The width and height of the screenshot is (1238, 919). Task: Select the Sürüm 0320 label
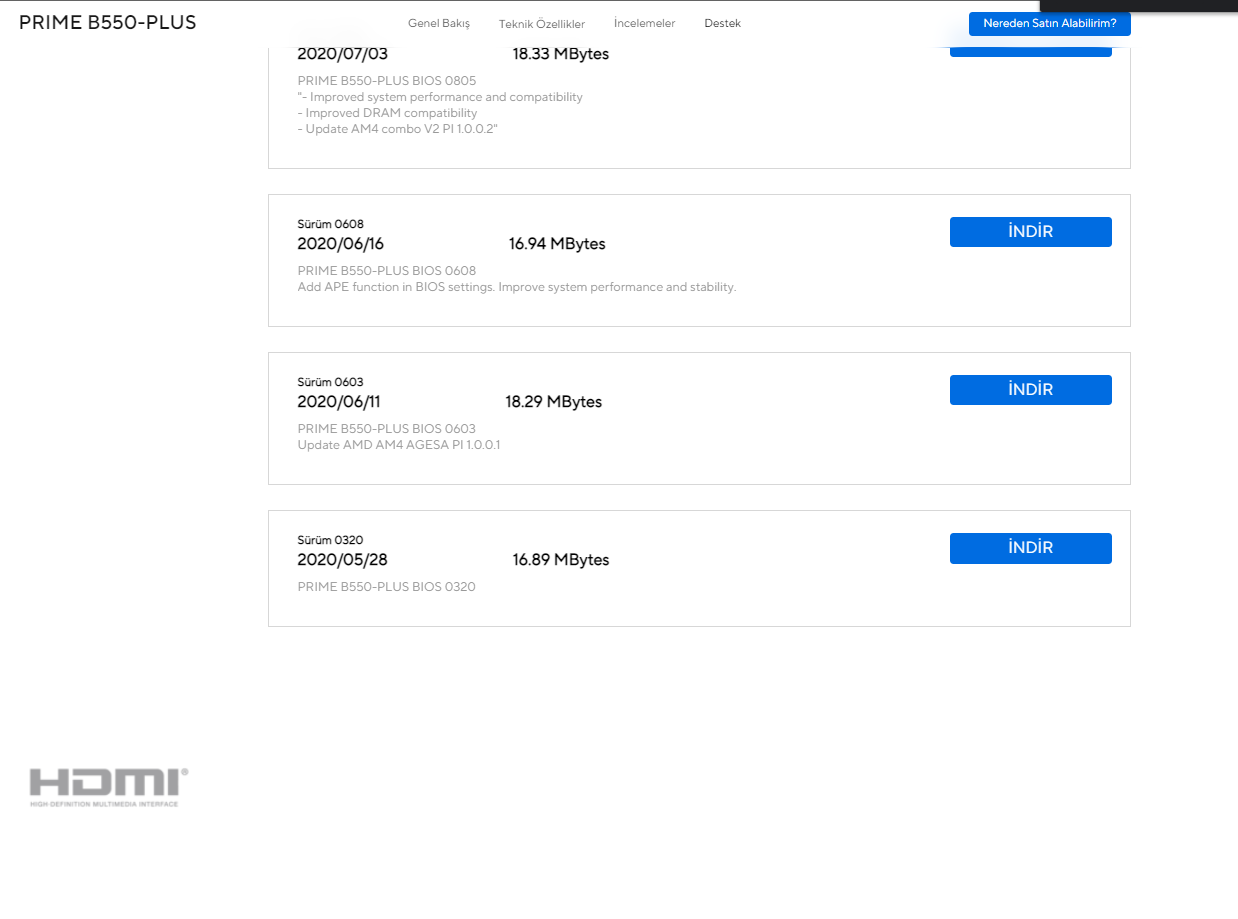click(x=330, y=540)
